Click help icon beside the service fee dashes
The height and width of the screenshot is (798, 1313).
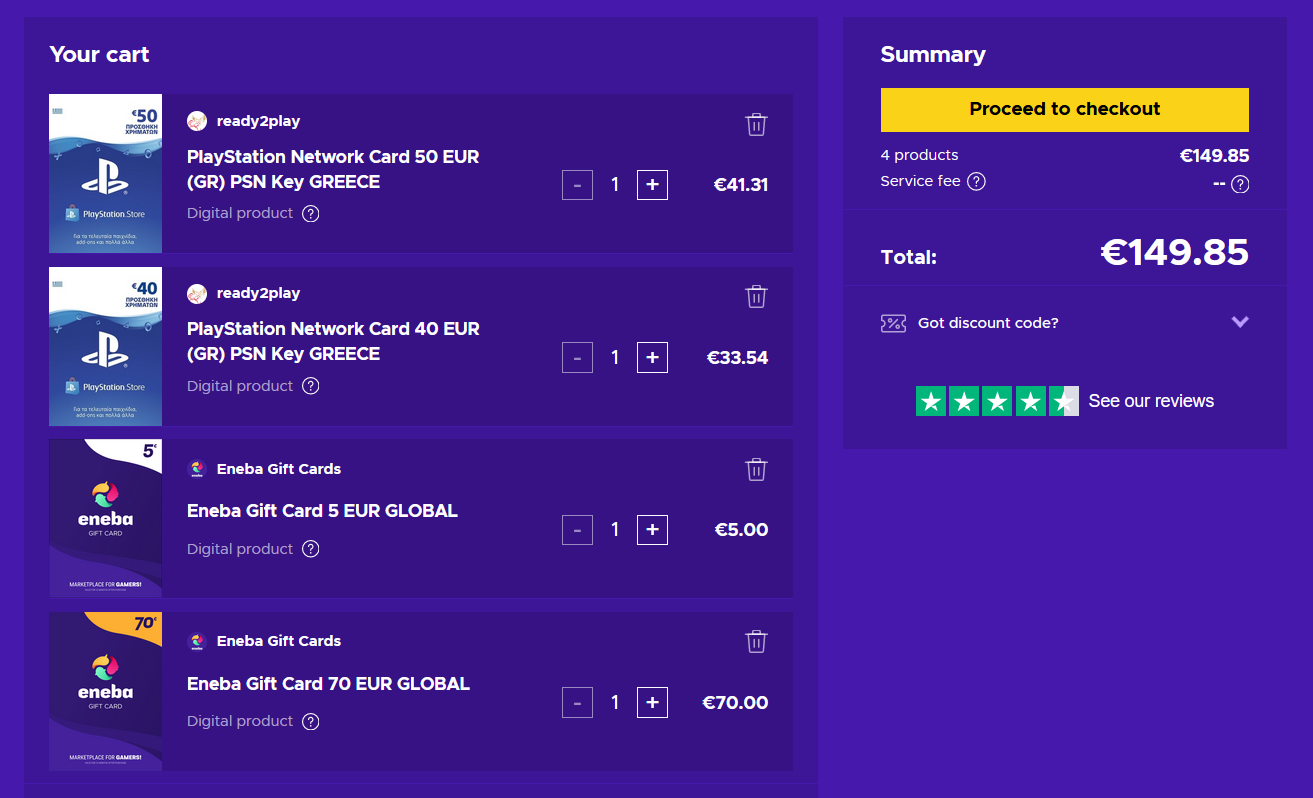(x=1240, y=184)
